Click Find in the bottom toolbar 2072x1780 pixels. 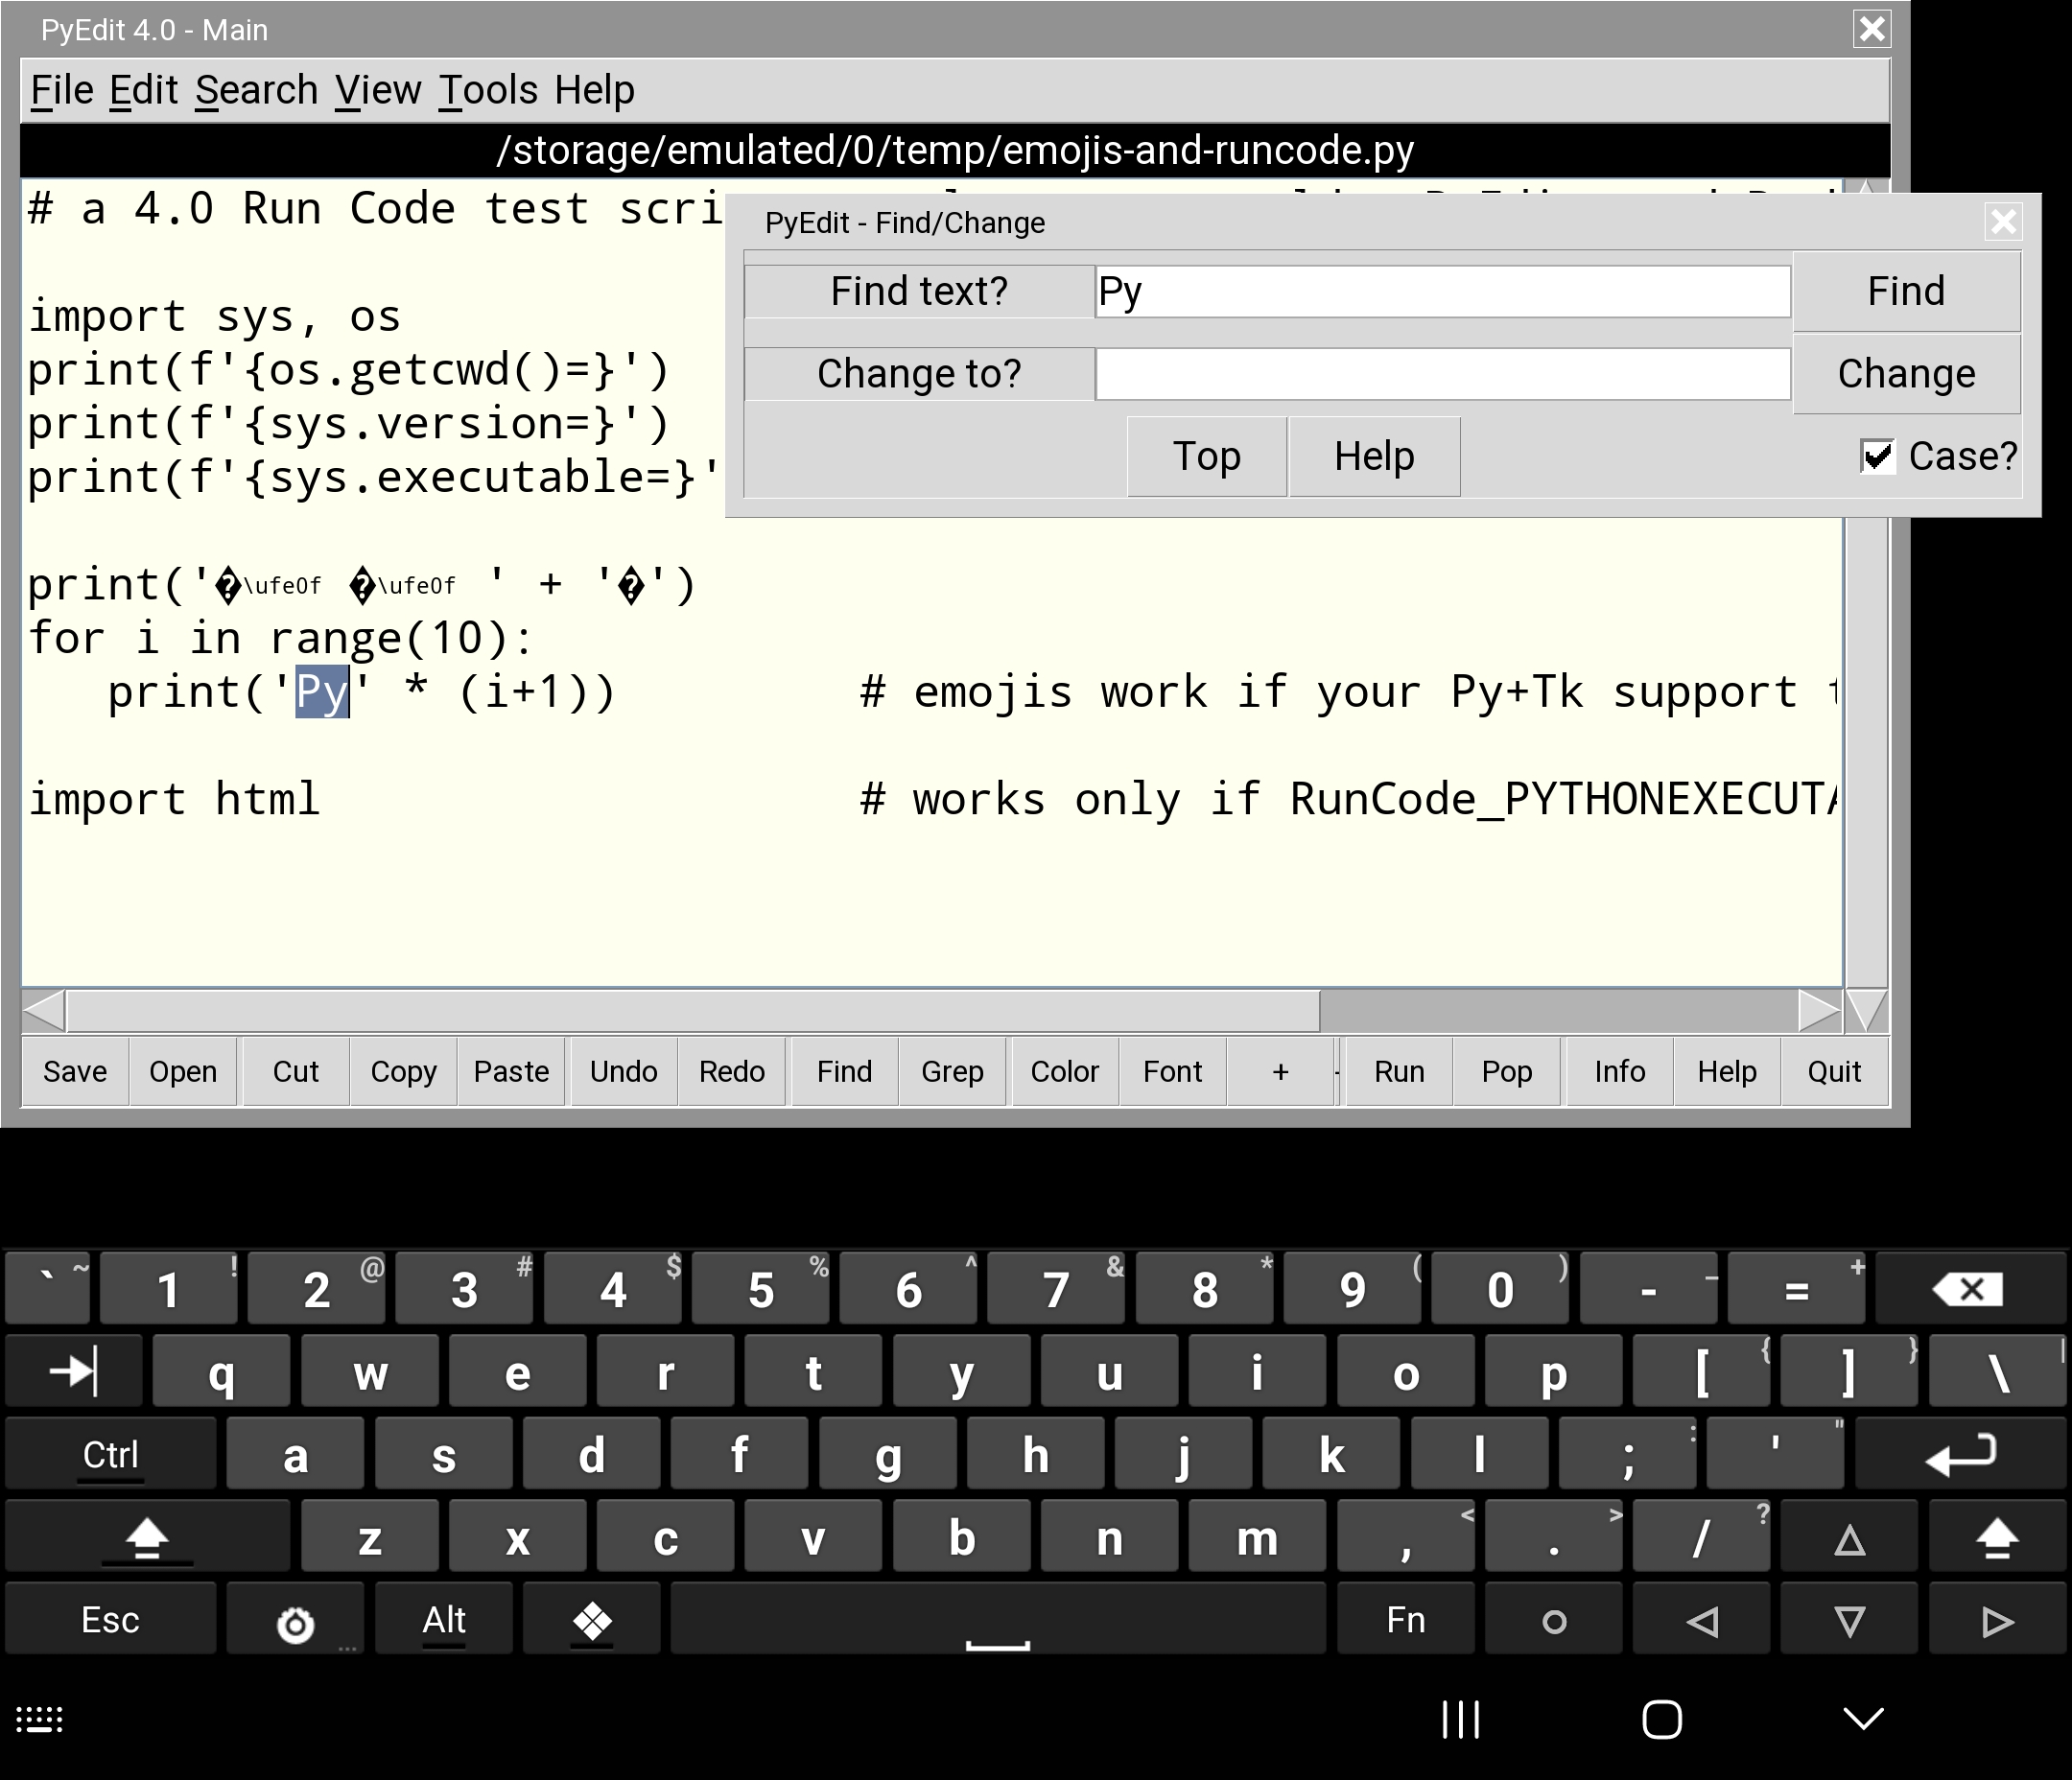845,1071
